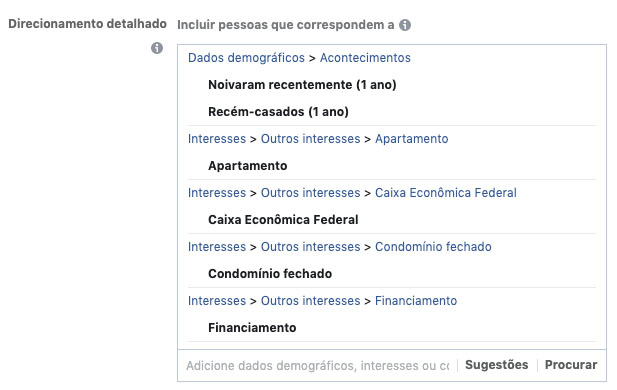
Task: Click Outros interesses link in Apartamento row
Action: tap(310, 139)
